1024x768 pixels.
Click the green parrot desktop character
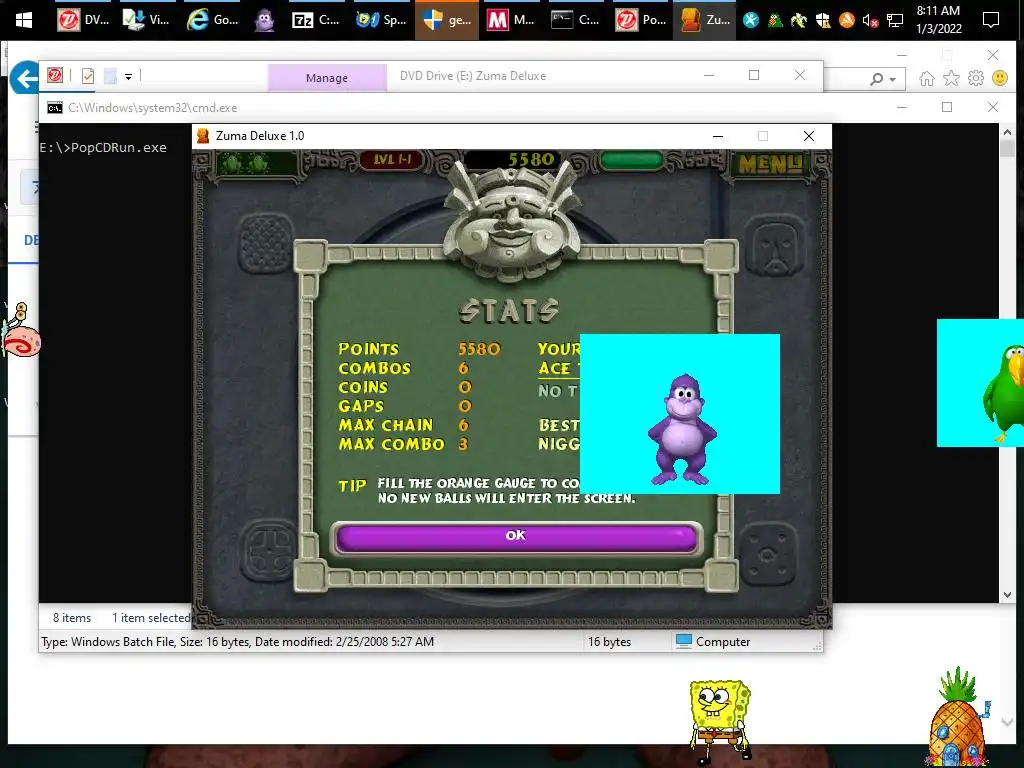1004,392
